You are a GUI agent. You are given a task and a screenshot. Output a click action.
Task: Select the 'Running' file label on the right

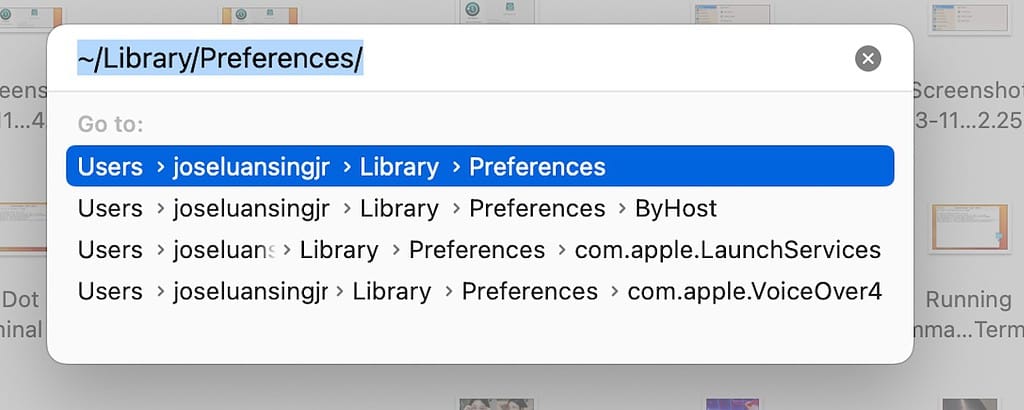point(968,300)
